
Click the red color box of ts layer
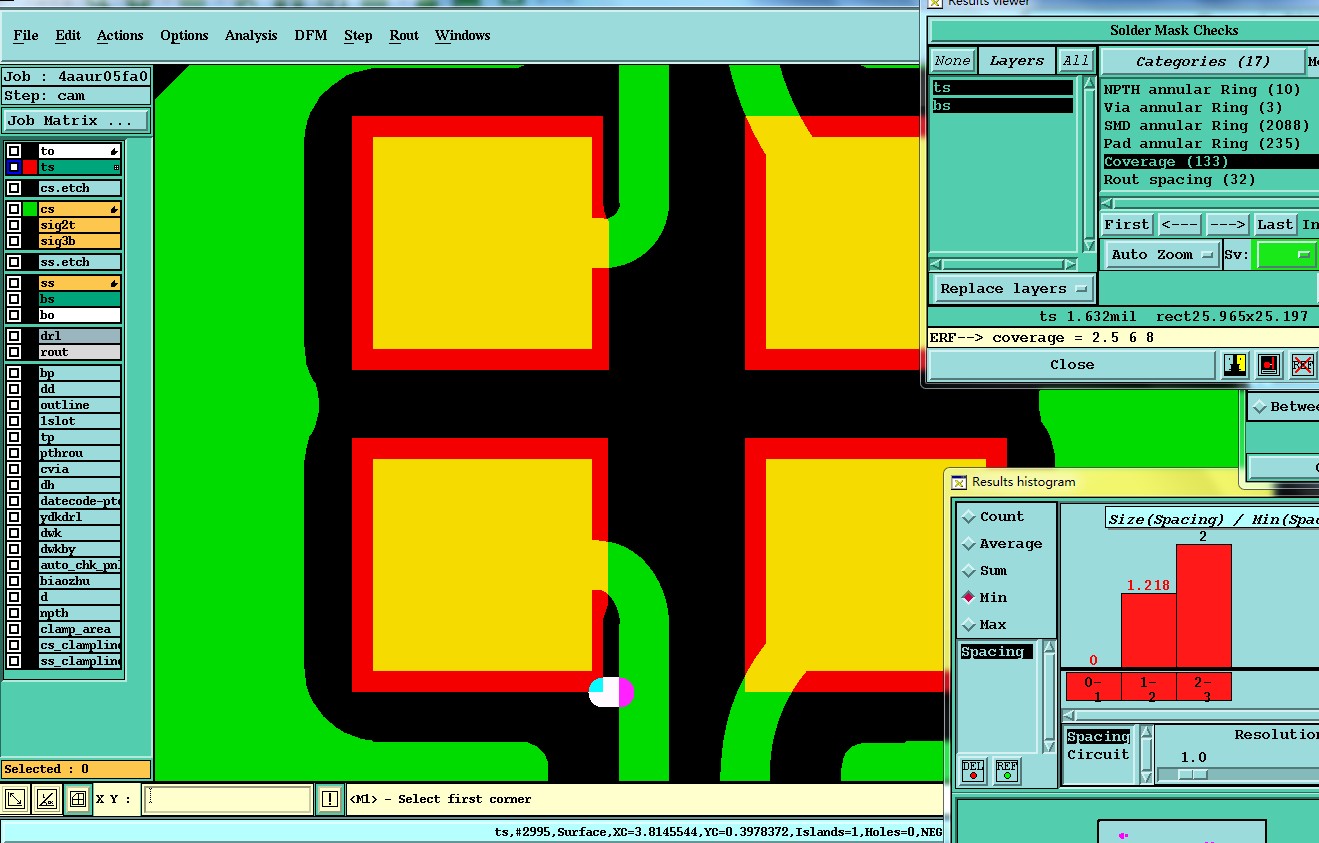pos(30,167)
